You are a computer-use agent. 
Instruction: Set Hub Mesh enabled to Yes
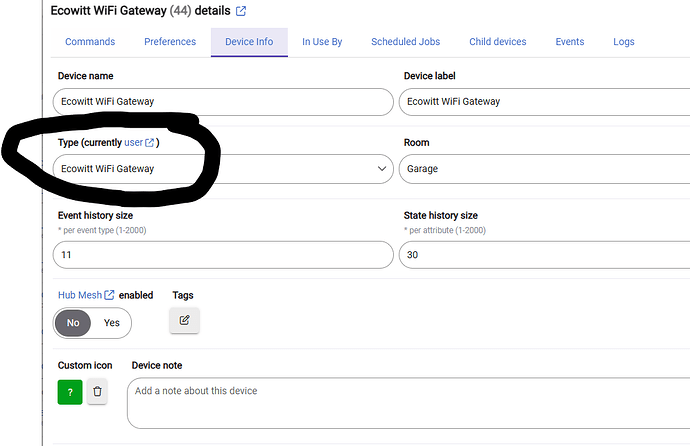tap(111, 323)
